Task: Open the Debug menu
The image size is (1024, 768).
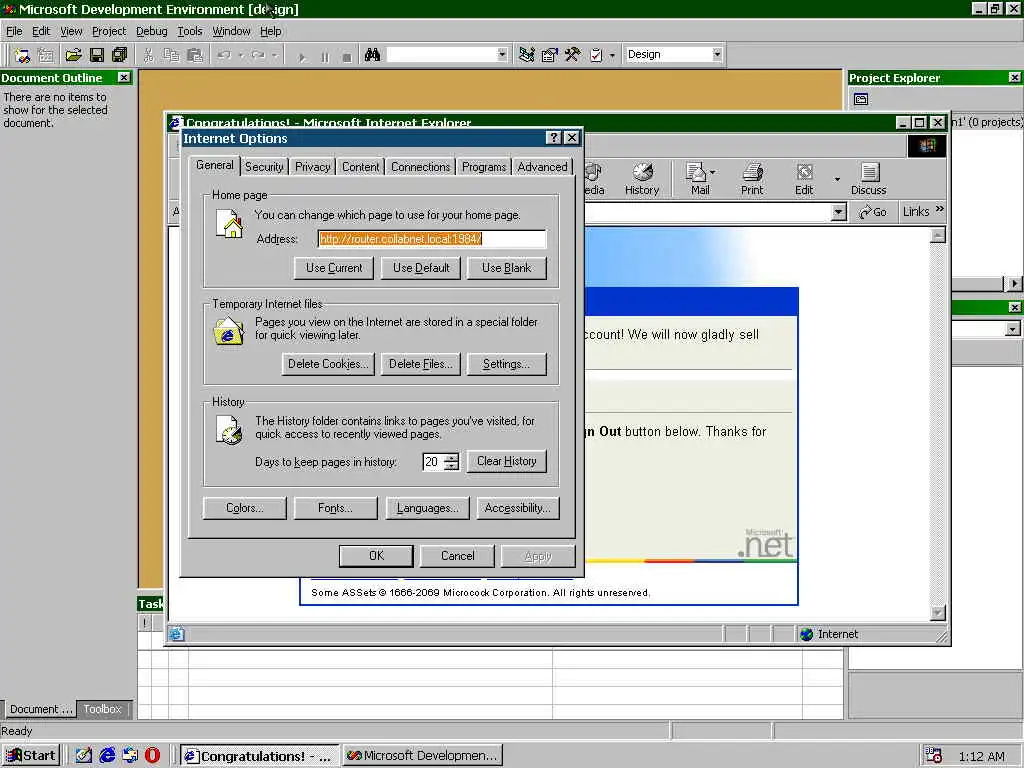Action: [152, 31]
